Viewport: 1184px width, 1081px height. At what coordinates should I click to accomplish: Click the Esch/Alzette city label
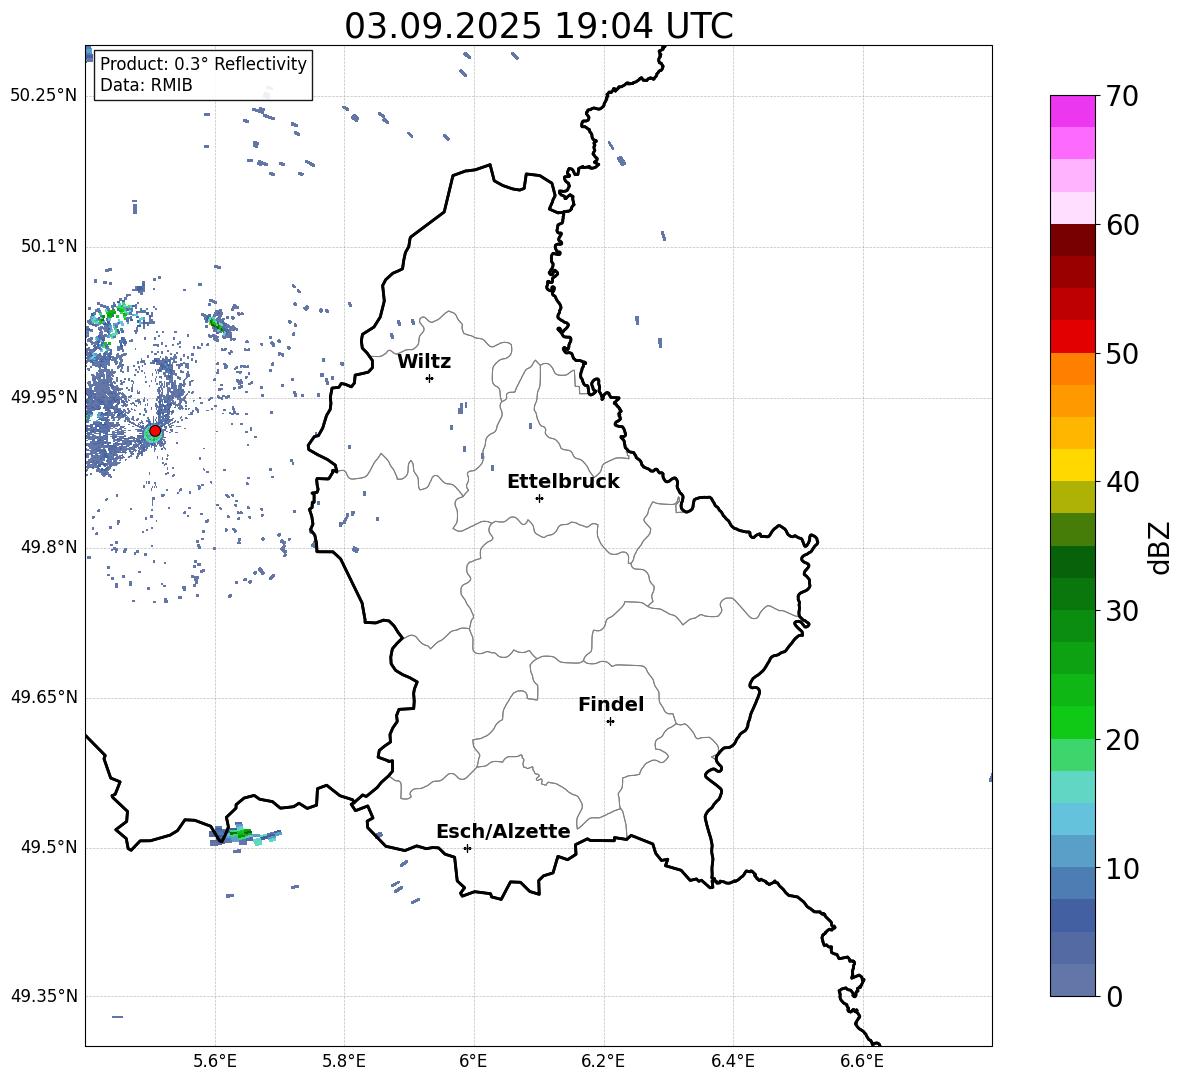pyautogui.click(x=503, y=831)
